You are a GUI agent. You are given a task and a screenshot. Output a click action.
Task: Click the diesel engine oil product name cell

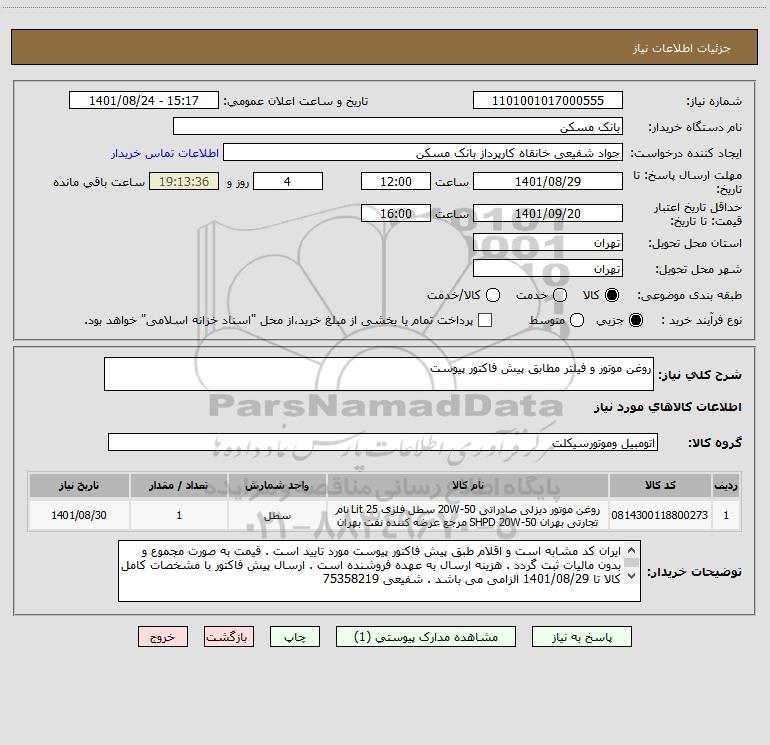click(468, 515)
